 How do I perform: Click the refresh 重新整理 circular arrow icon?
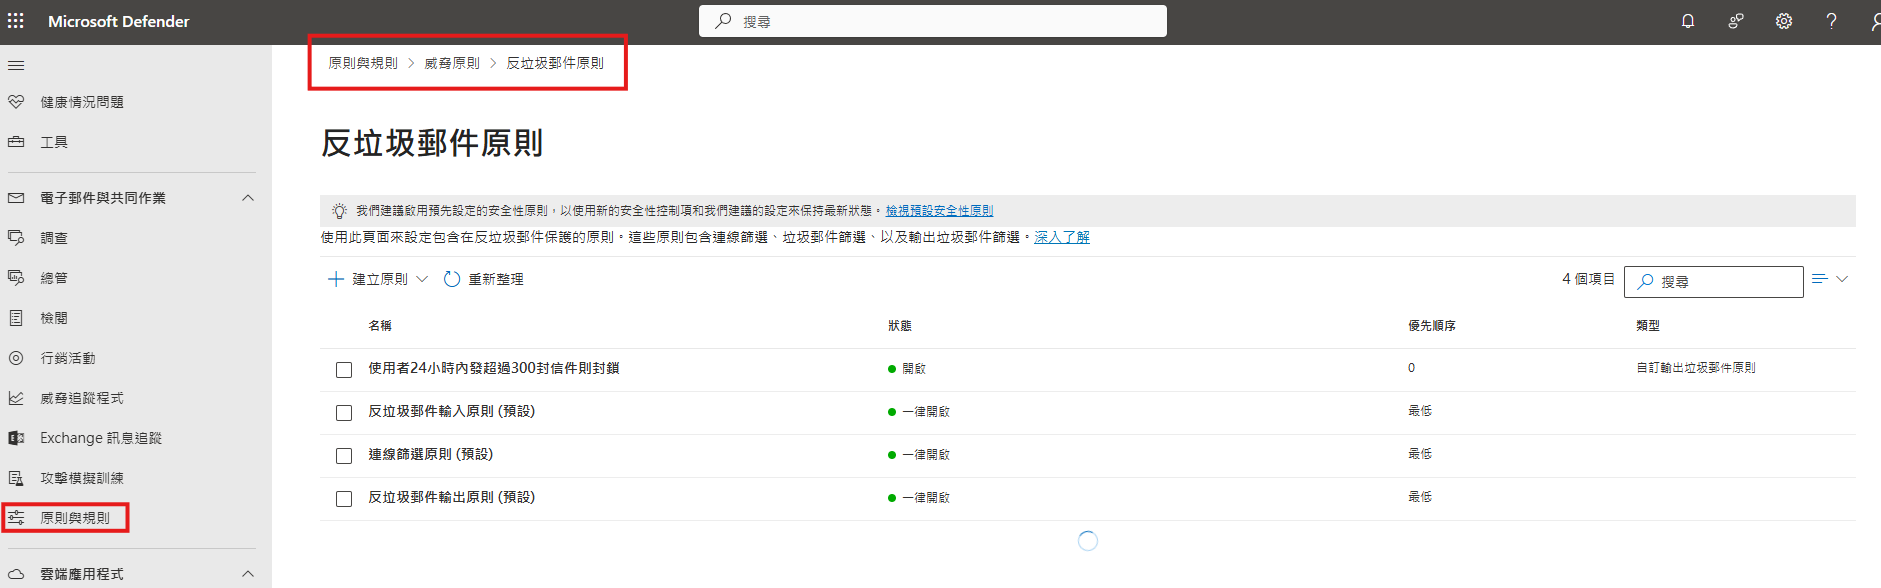click(452, 280)
